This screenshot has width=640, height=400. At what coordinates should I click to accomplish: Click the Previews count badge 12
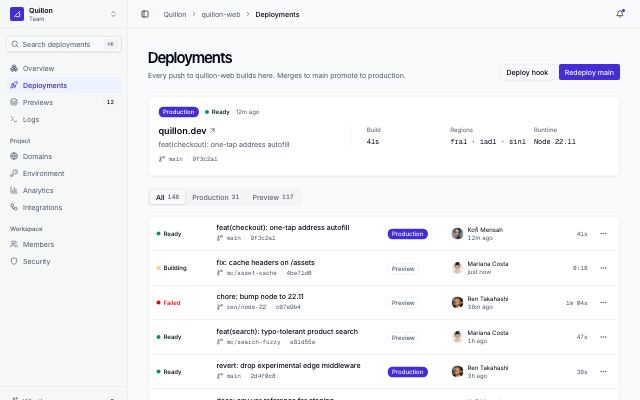click(x=110, y=102)
